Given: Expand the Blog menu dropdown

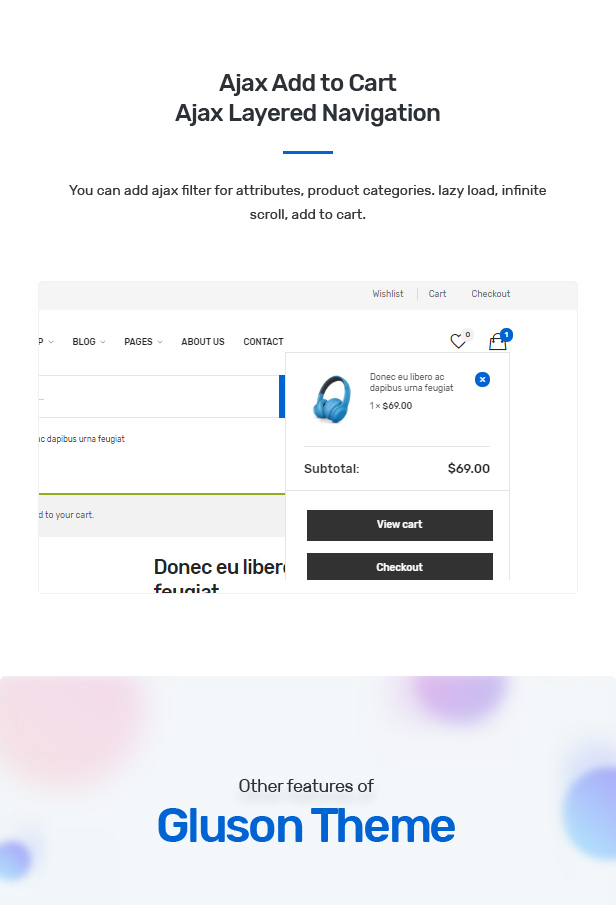Looking at the screenshot, I should tap(88, 342).
